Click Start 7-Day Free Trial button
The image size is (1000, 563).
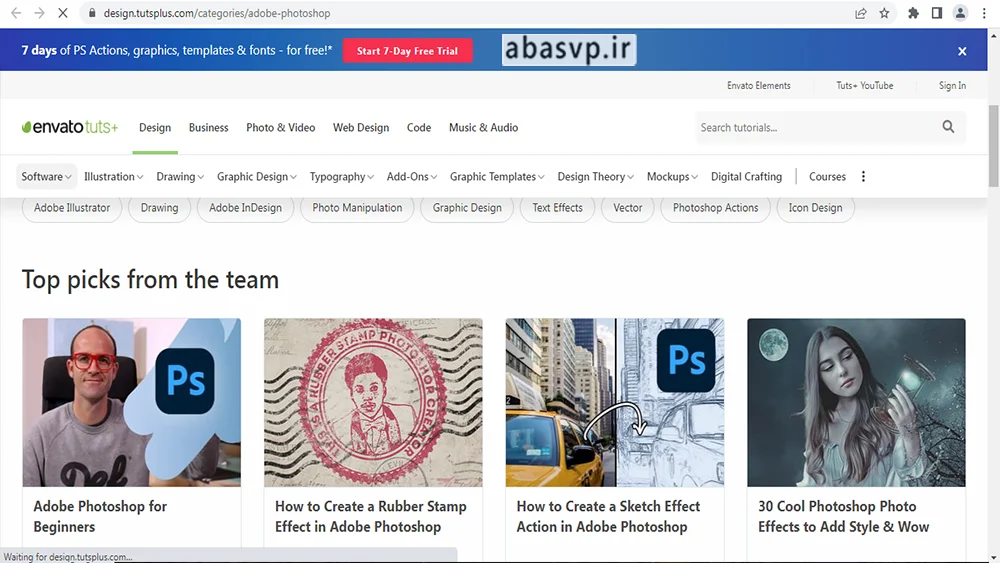point(408,51)
